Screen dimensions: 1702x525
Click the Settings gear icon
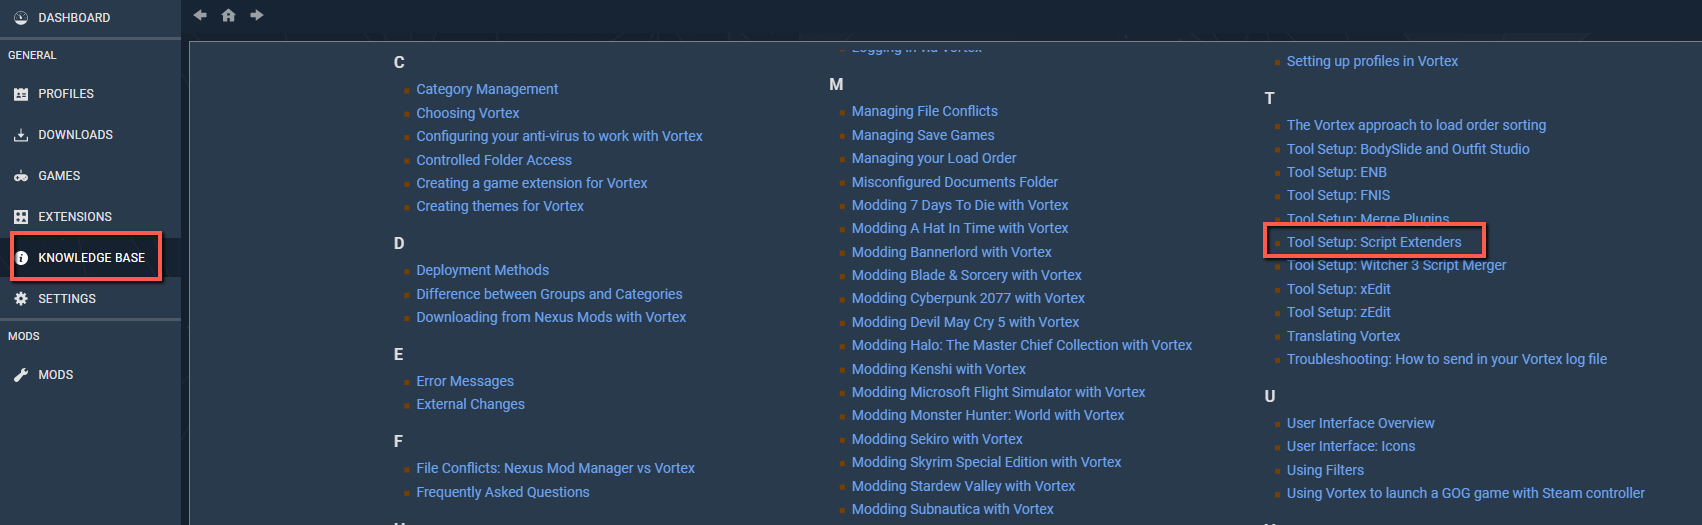point(21,299)
